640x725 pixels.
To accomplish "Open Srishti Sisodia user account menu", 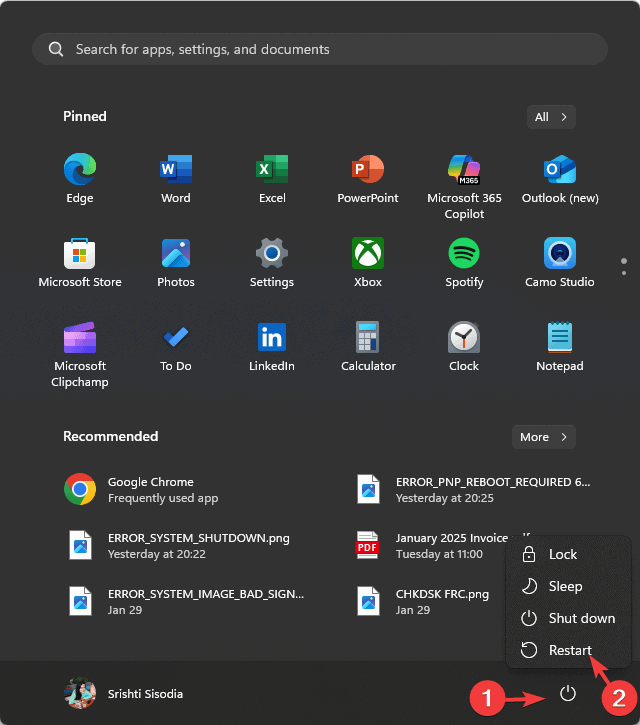I will pyautogui.click(x=124, y=694).
